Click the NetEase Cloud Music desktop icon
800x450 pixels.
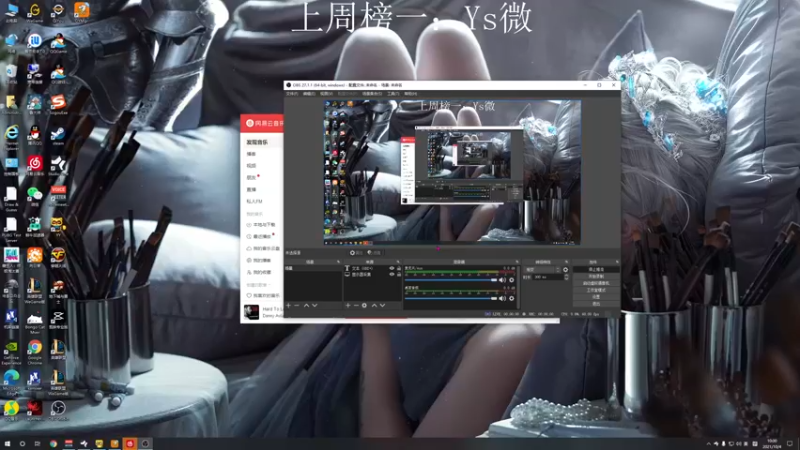[x=35, y=165]
